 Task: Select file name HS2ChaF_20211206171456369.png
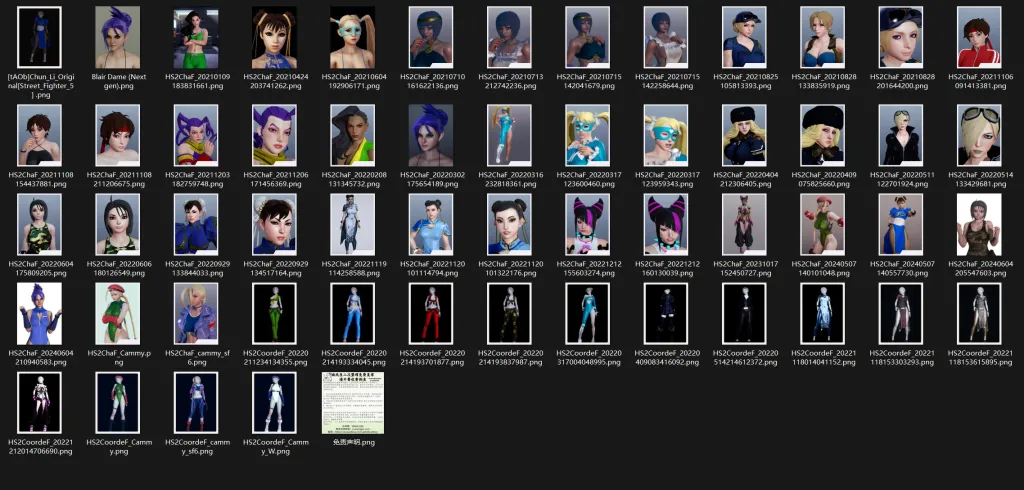point(274,180)
